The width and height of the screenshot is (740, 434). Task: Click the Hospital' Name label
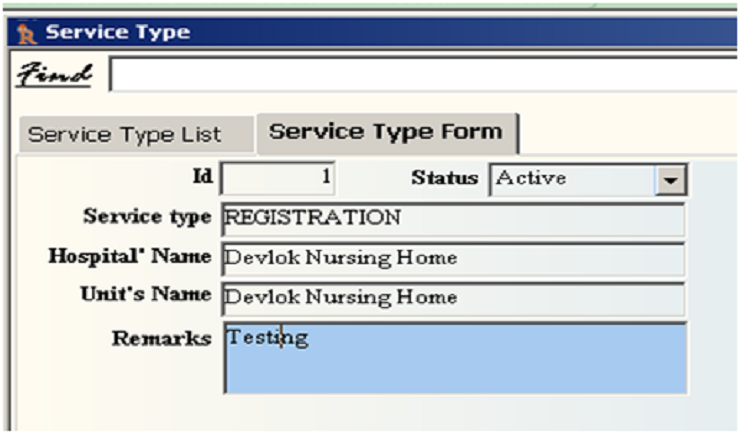[130, 256]
